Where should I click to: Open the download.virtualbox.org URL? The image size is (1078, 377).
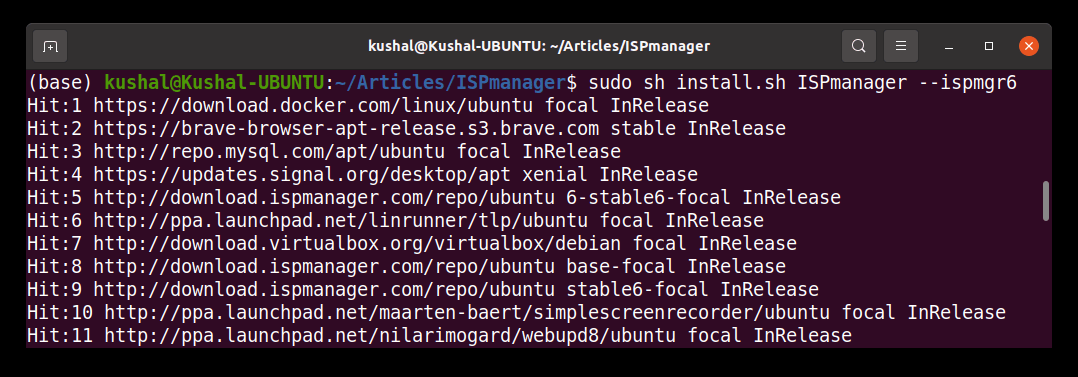coord(358,244)
